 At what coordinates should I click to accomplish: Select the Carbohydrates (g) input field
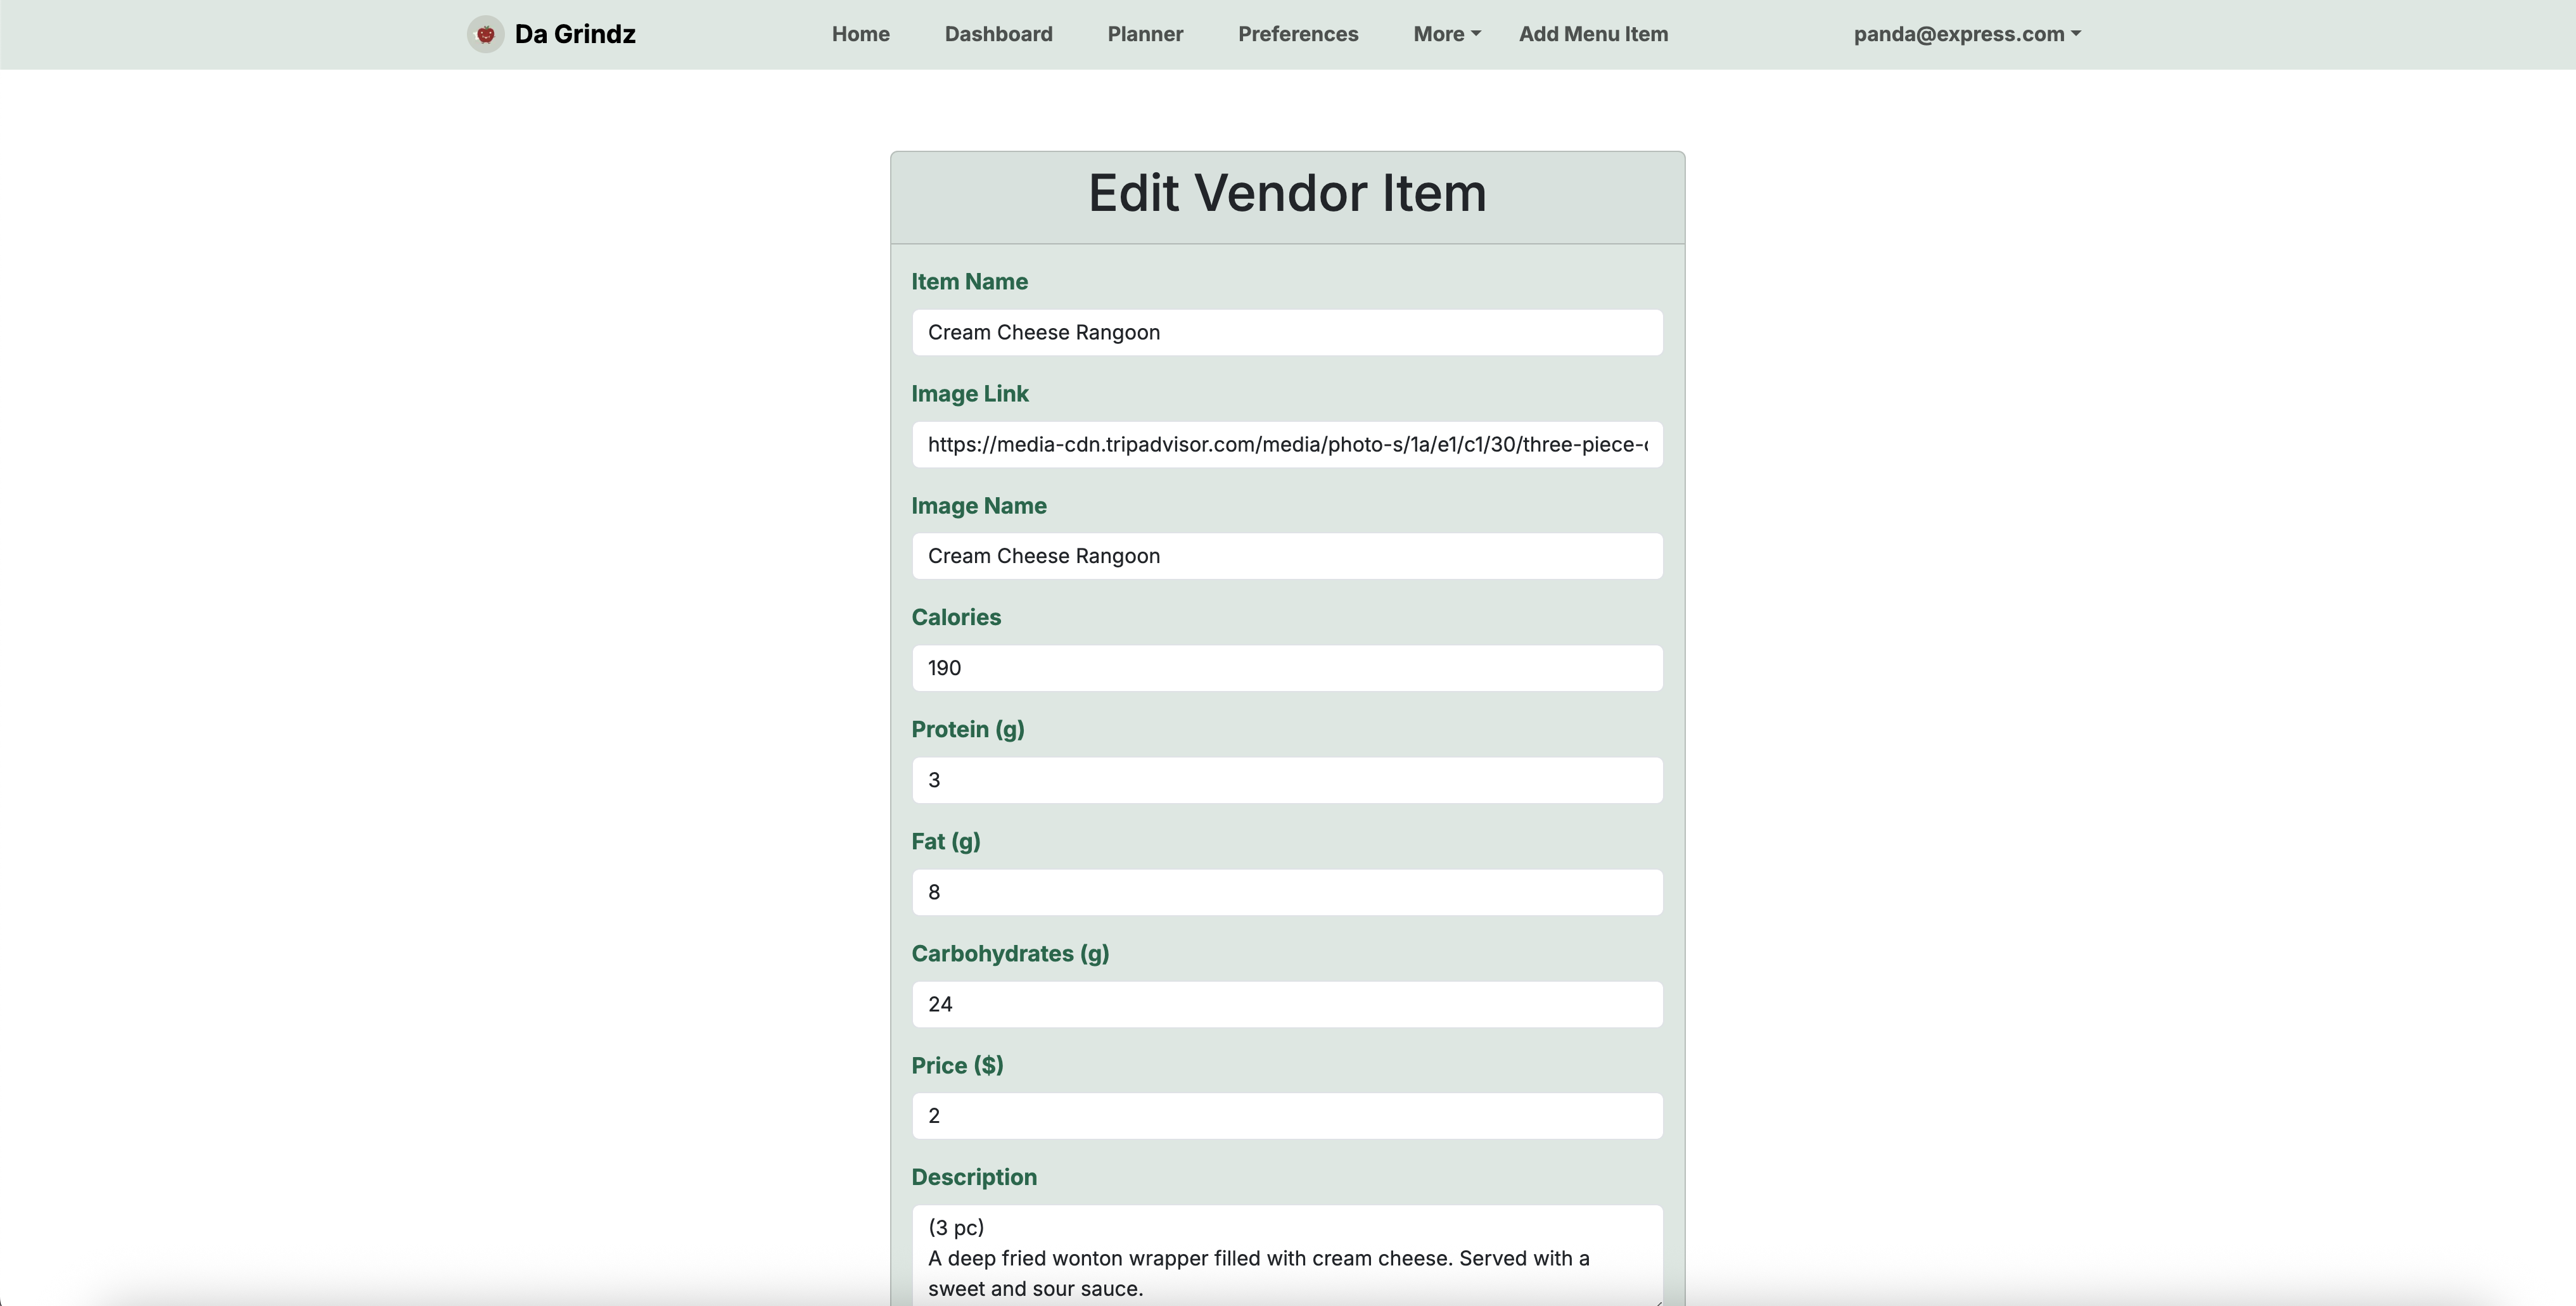pyautogui.click(x=1287, y=1004)
